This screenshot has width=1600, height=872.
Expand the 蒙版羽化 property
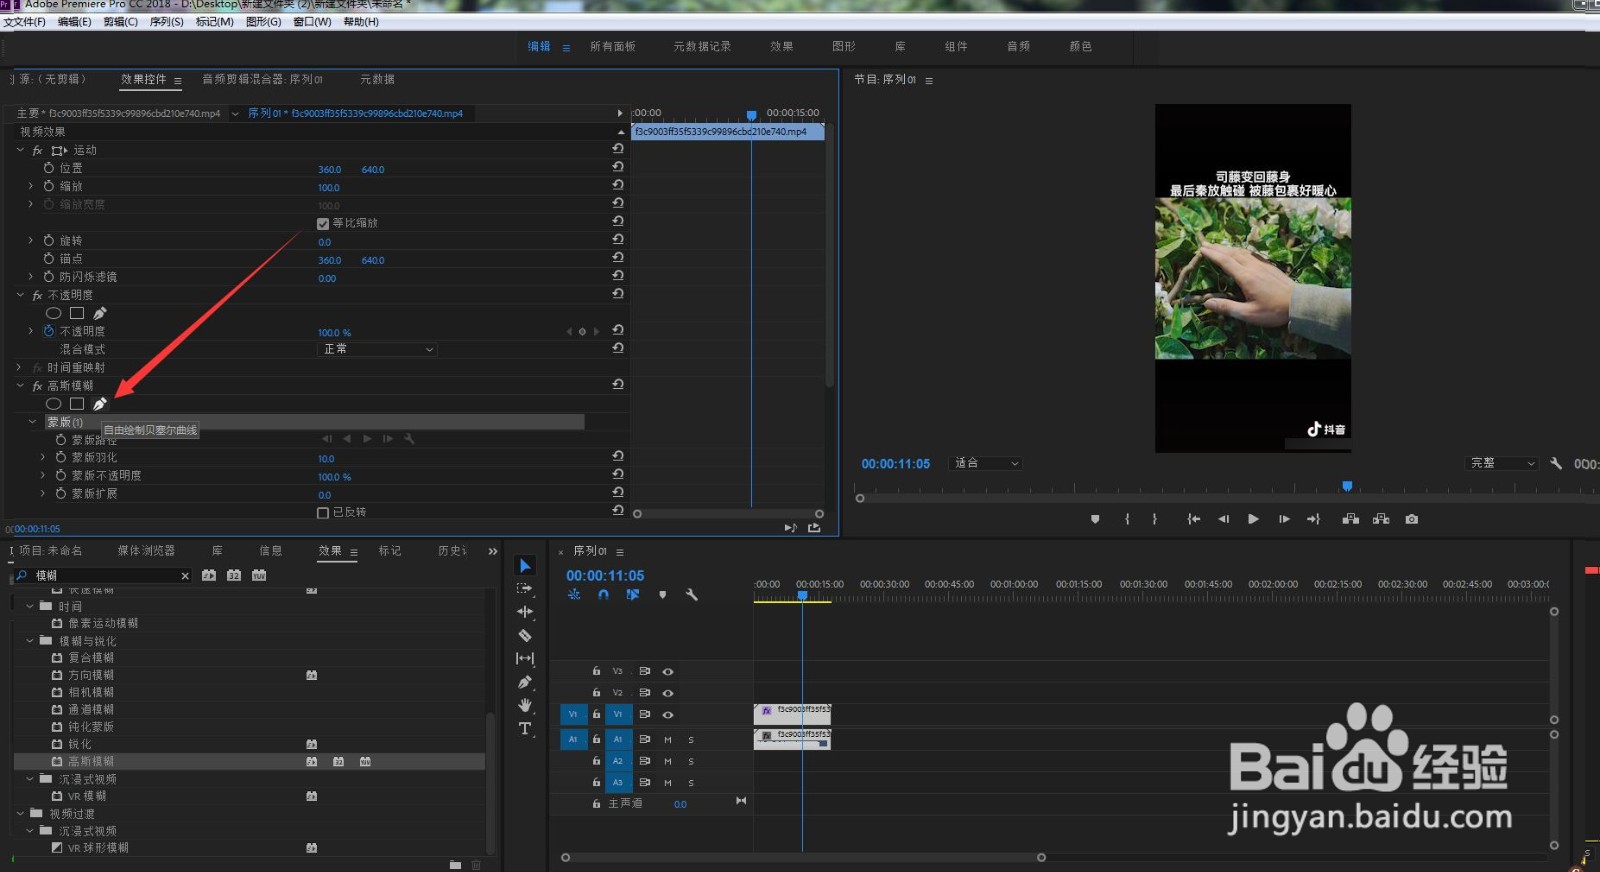[43, 457]
